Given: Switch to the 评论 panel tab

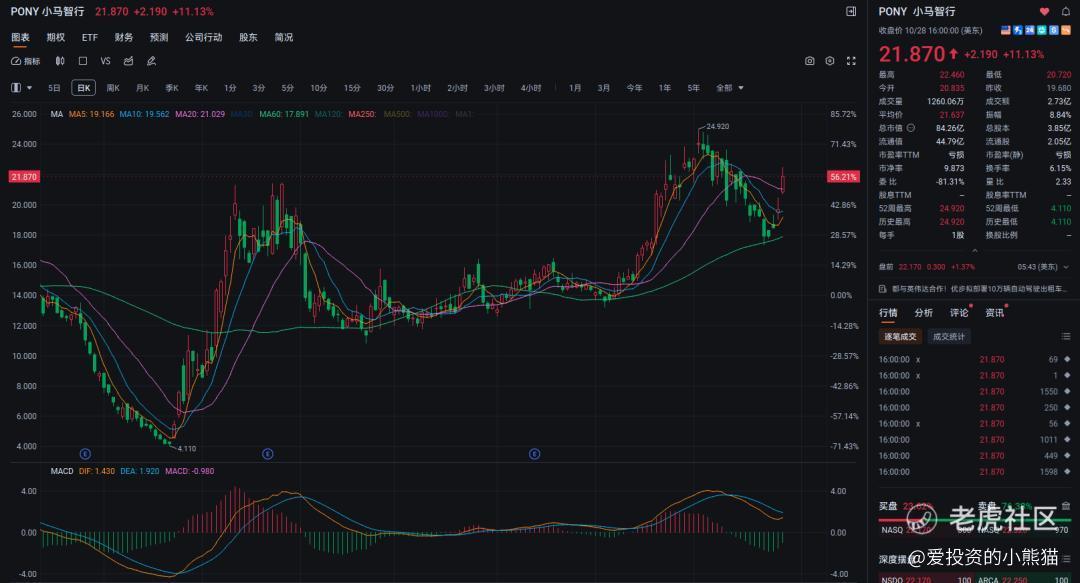Looking at the screenshot, I should click(x=959, y=313).
